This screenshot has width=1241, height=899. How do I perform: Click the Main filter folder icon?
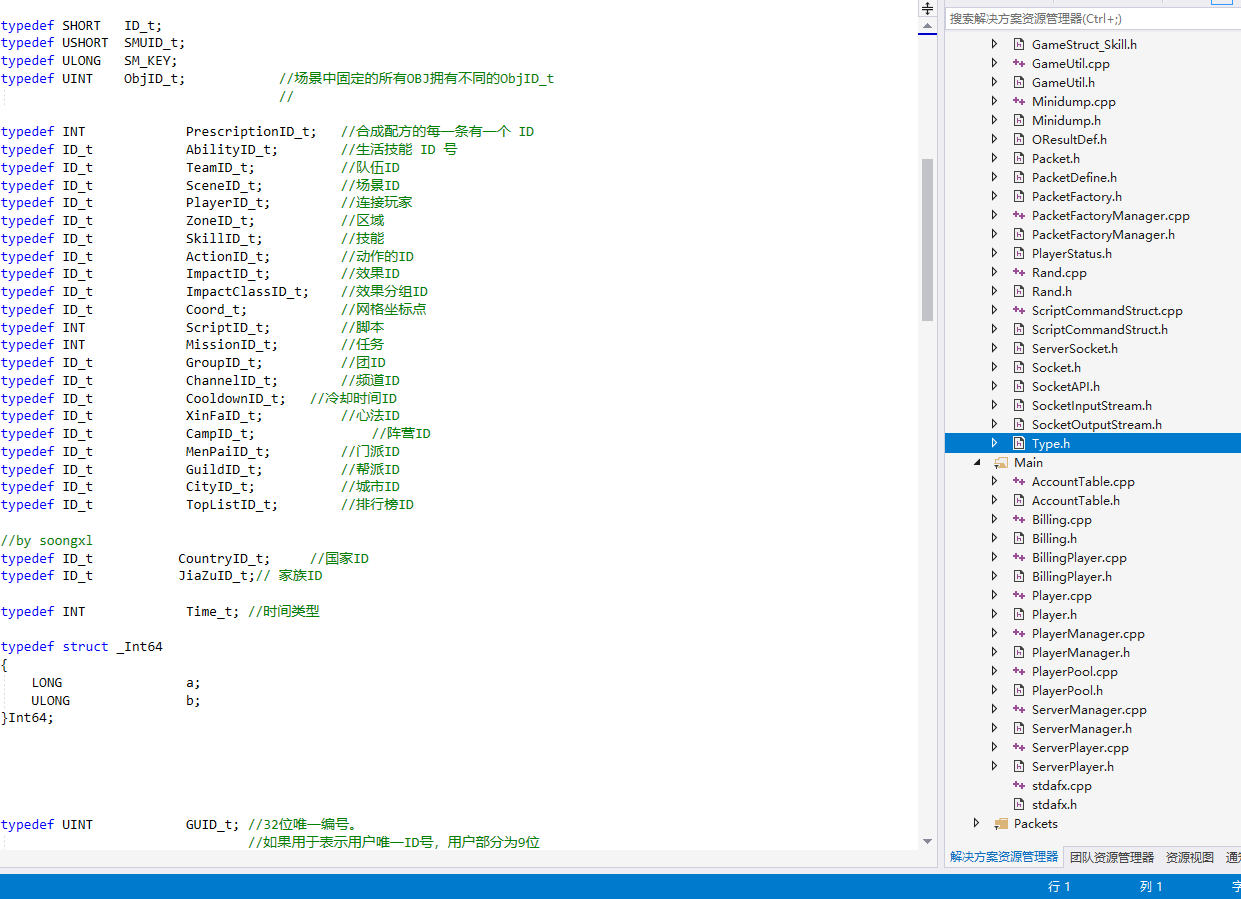[x=1001, y=462]
